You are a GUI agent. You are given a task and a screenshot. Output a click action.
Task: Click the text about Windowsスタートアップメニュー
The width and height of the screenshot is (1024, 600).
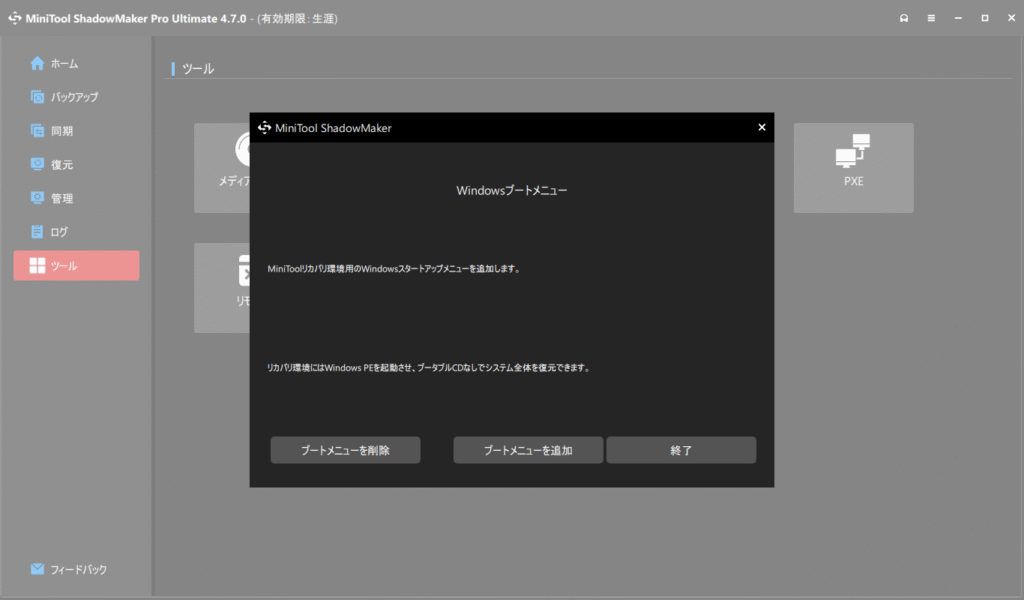pyautogui.click(x=394, y=269)
